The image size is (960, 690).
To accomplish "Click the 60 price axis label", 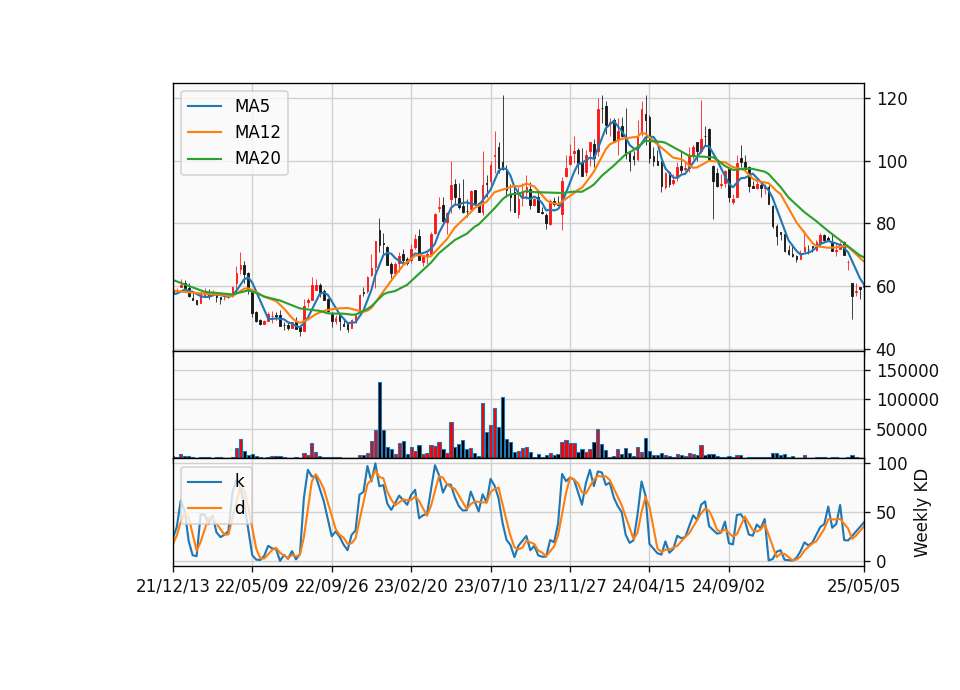I will 887,287.
